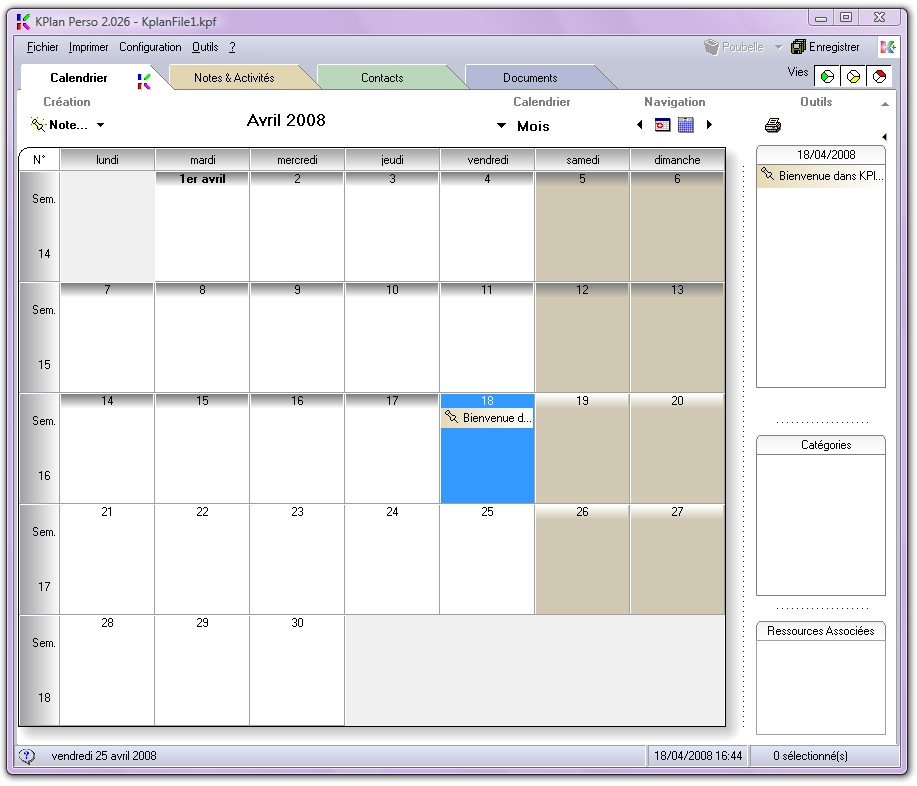917x786 pixels.
Task: Click the Enregistrer save icon
Action: (798, 47)
